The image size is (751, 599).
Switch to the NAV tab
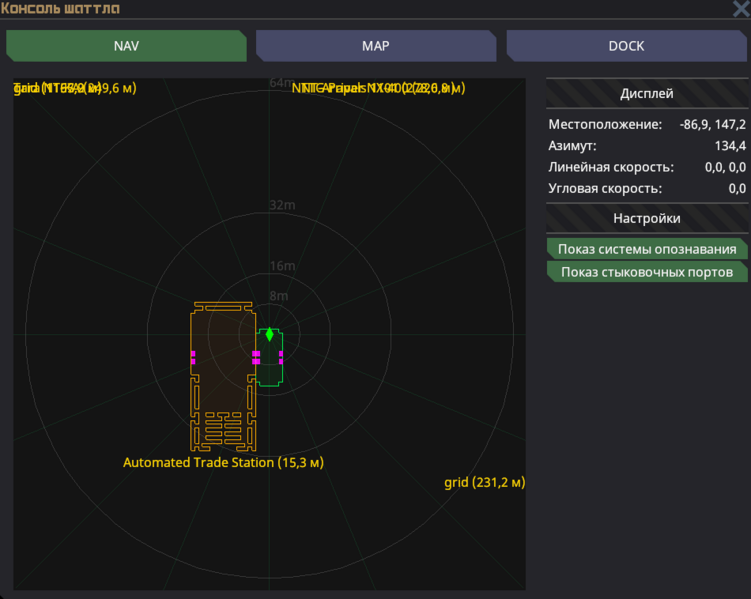click(126, 46)
